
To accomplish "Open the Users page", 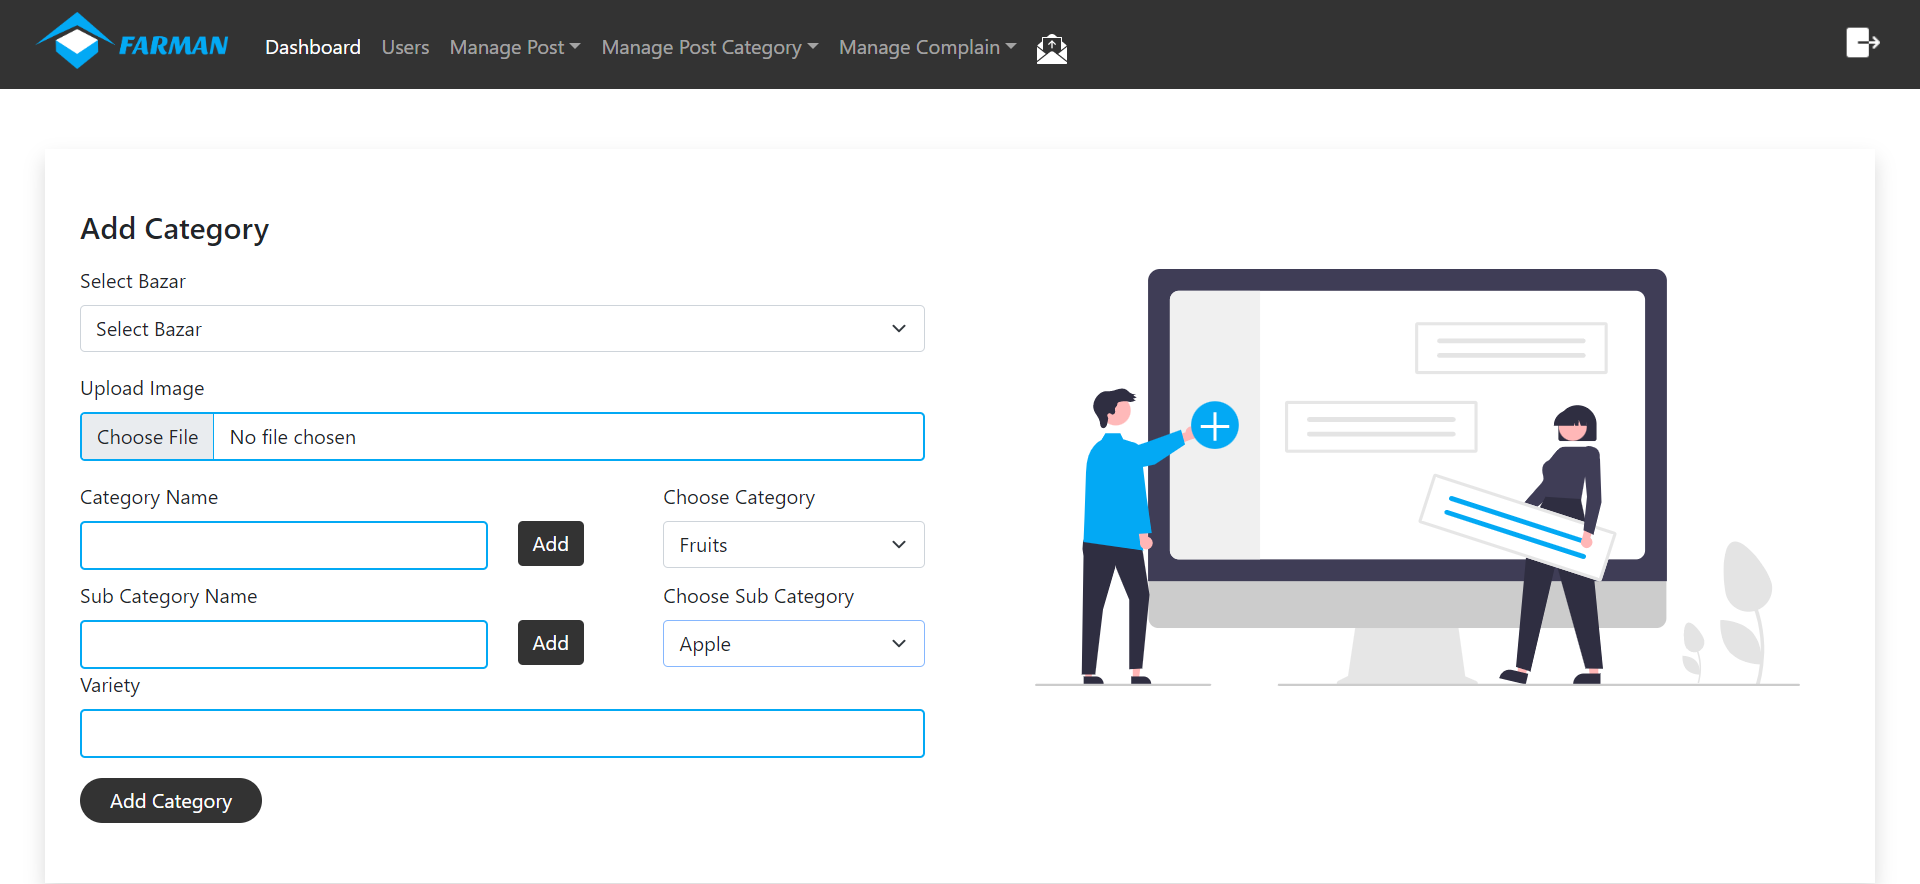I will [x=405, y=47].
